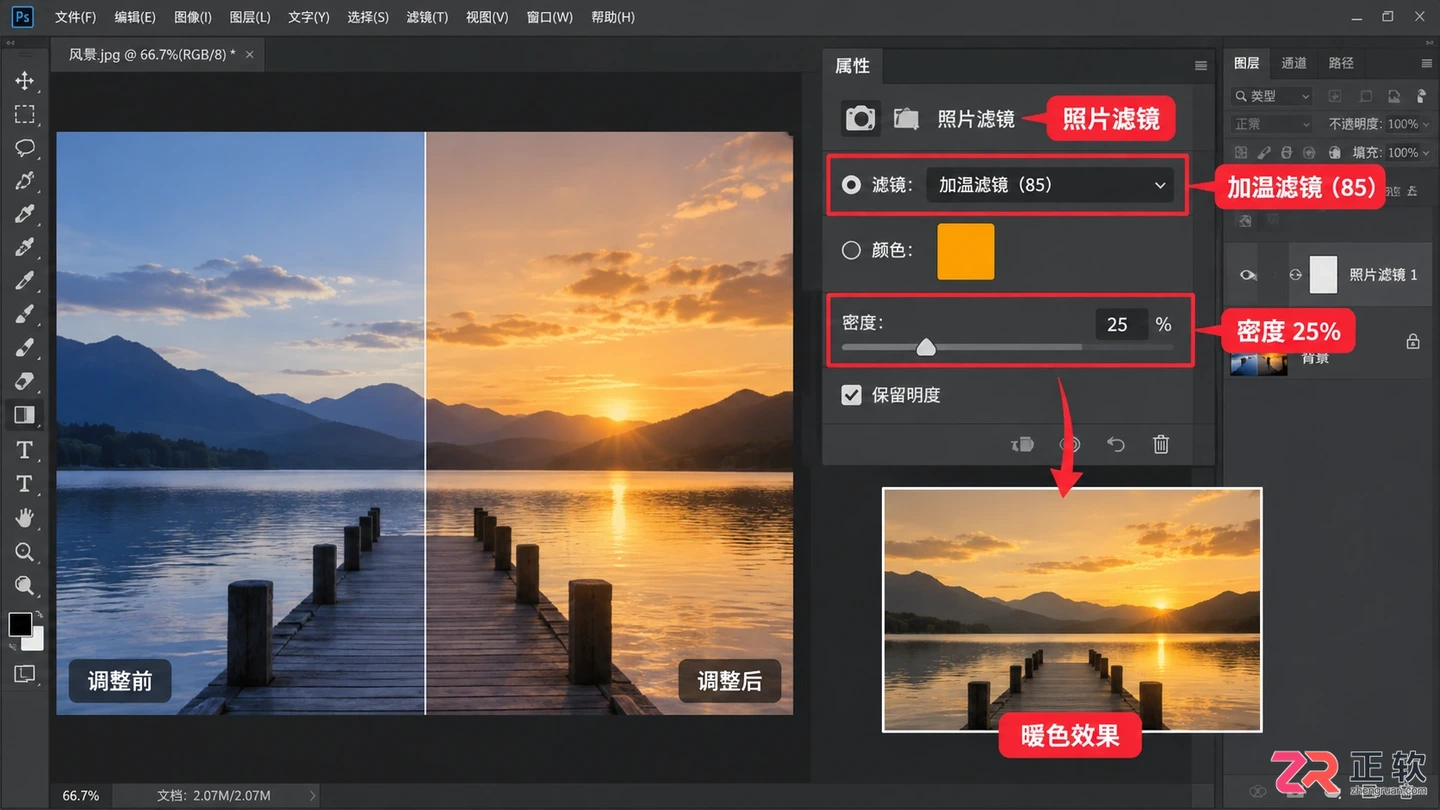Expand the 填充 100% dropdown arrow
Screen dimensions: 1440x810
1426,153
